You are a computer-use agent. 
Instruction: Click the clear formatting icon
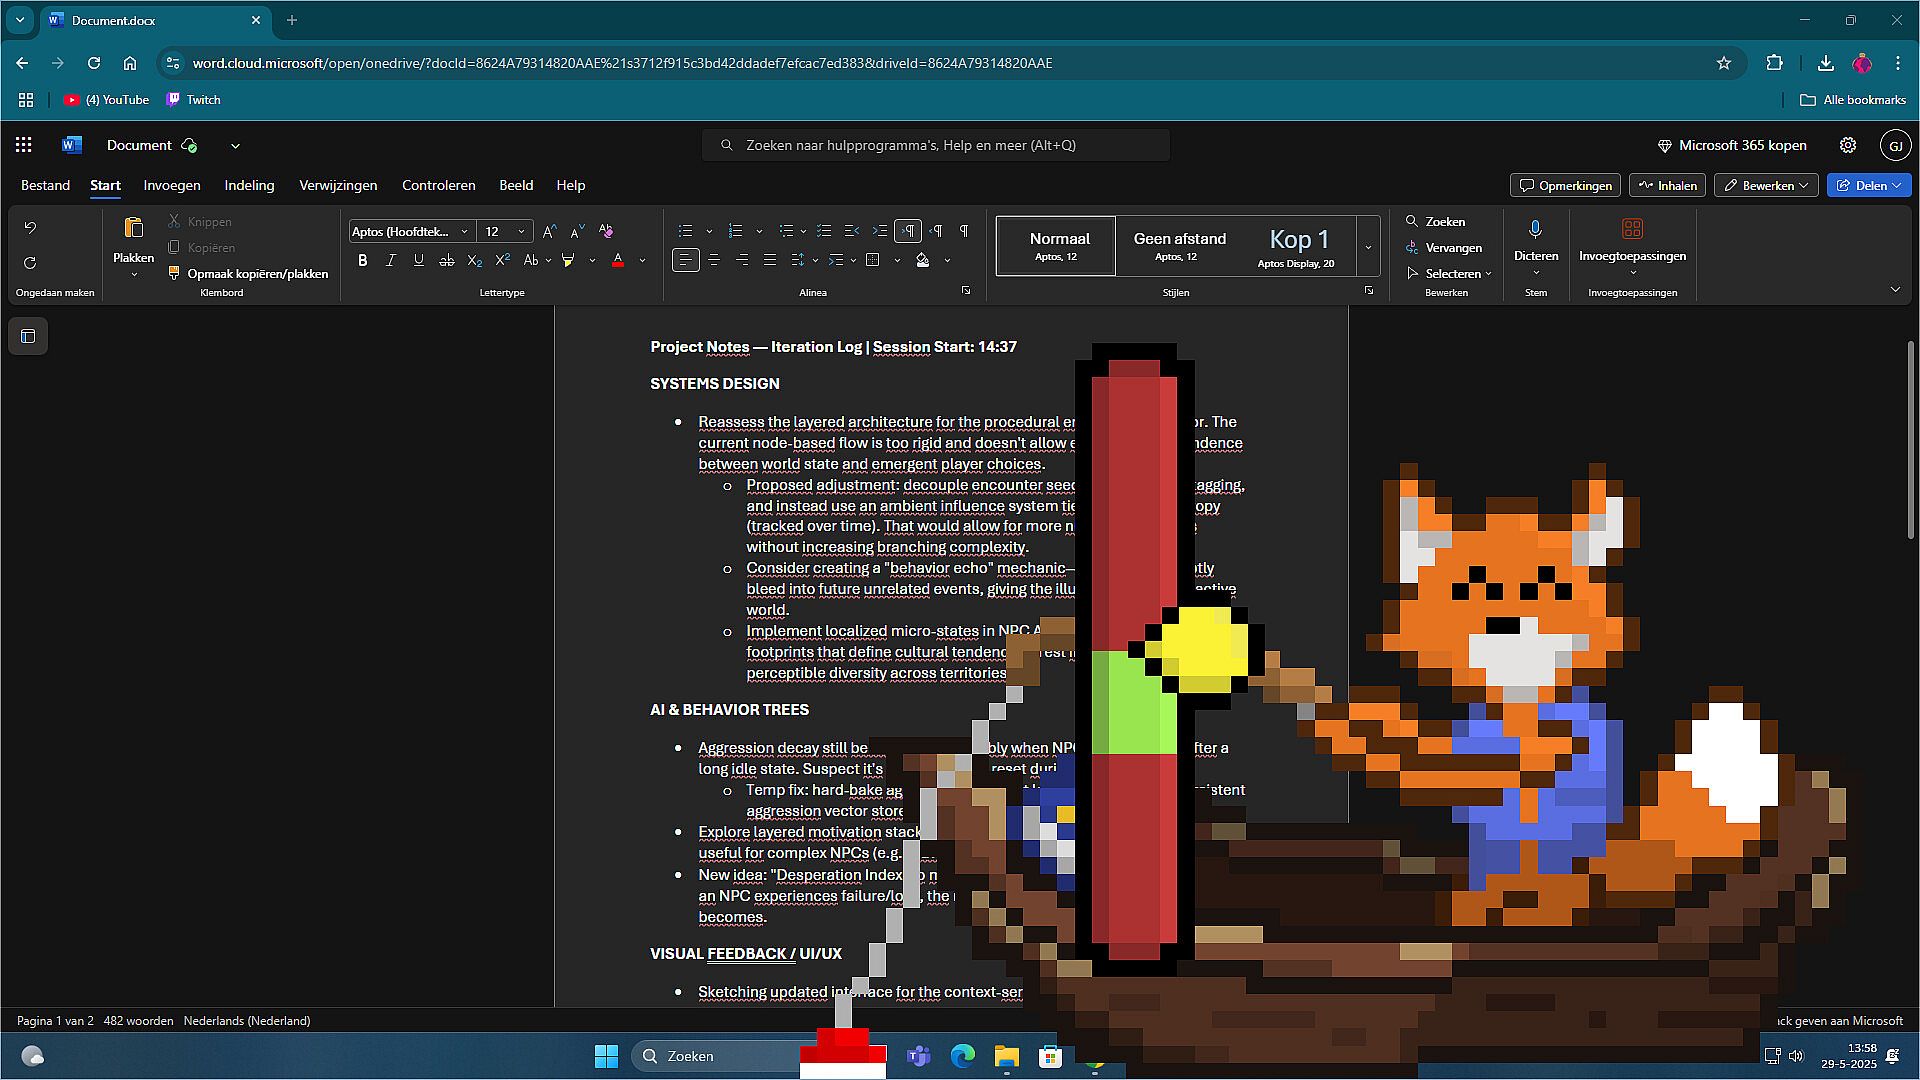pos(605,231)
